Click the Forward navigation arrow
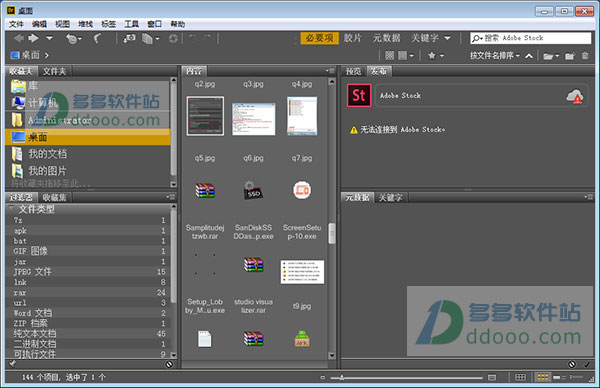 [x=34, y=38]
